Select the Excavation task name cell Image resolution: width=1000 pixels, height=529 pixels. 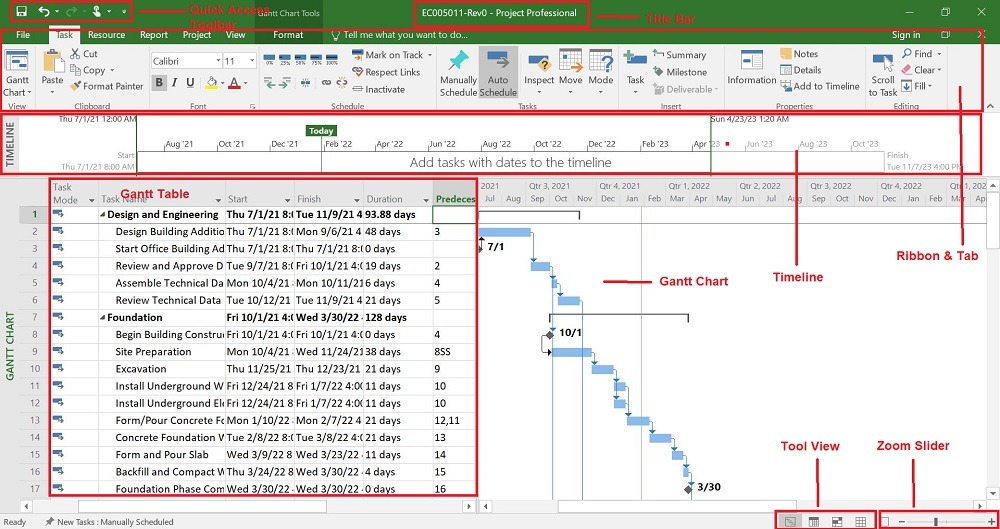[x=162, y=369]
